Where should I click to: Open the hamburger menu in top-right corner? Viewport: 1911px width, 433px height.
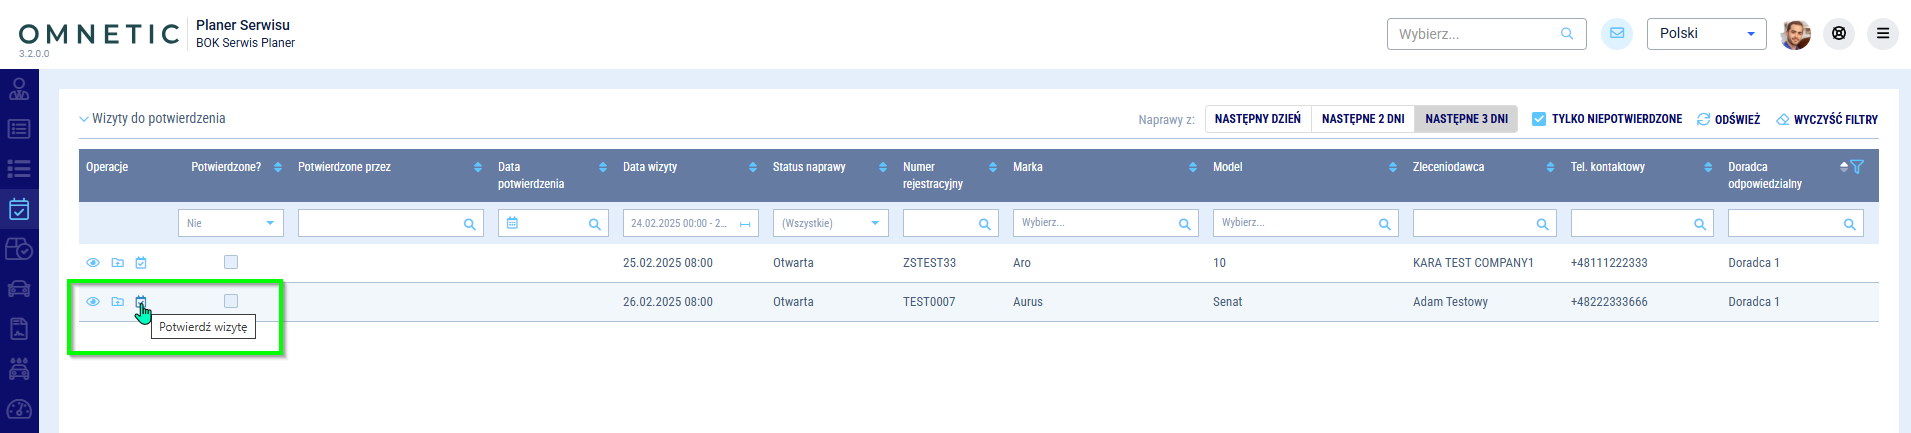click(1882, 34)
